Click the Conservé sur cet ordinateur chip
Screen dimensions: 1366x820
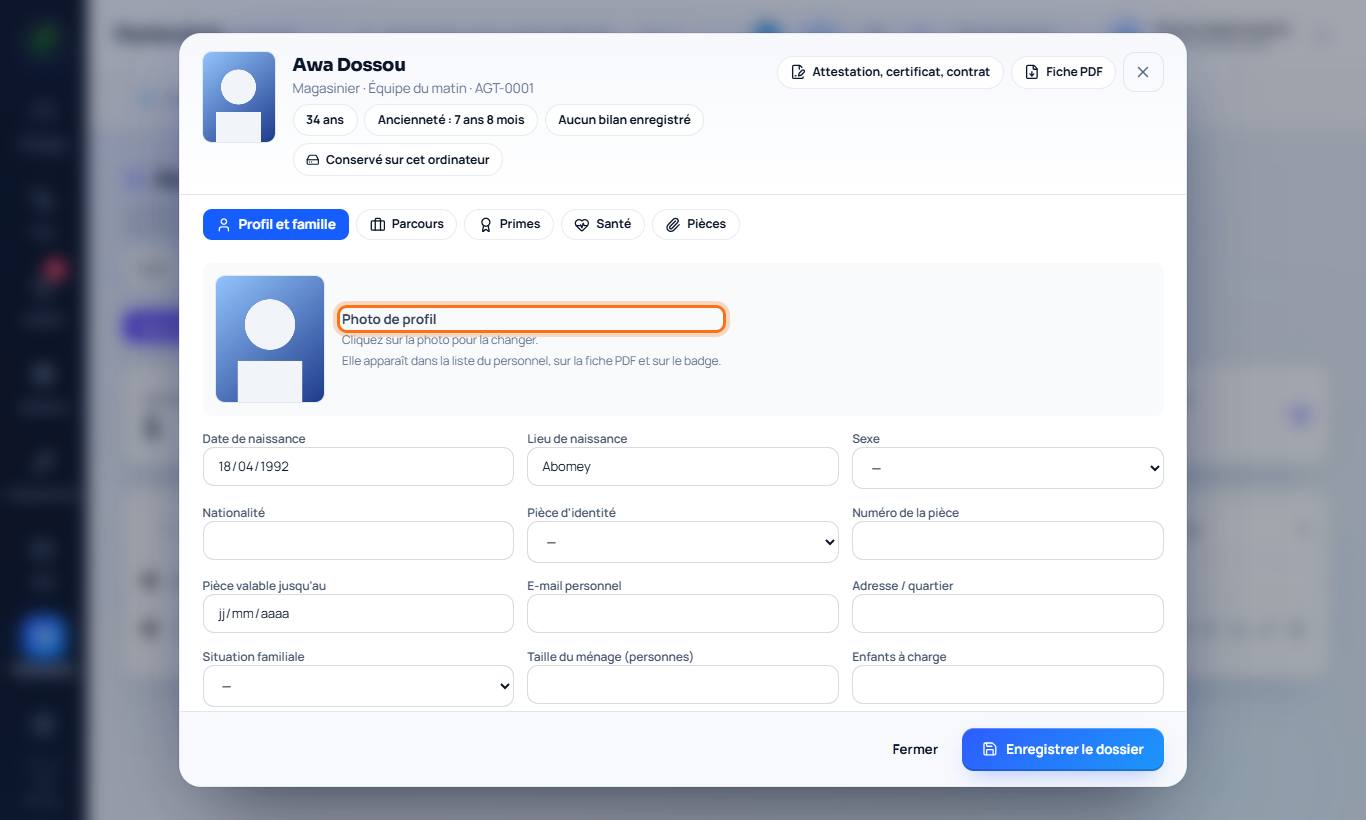click(x=398, y=160)
